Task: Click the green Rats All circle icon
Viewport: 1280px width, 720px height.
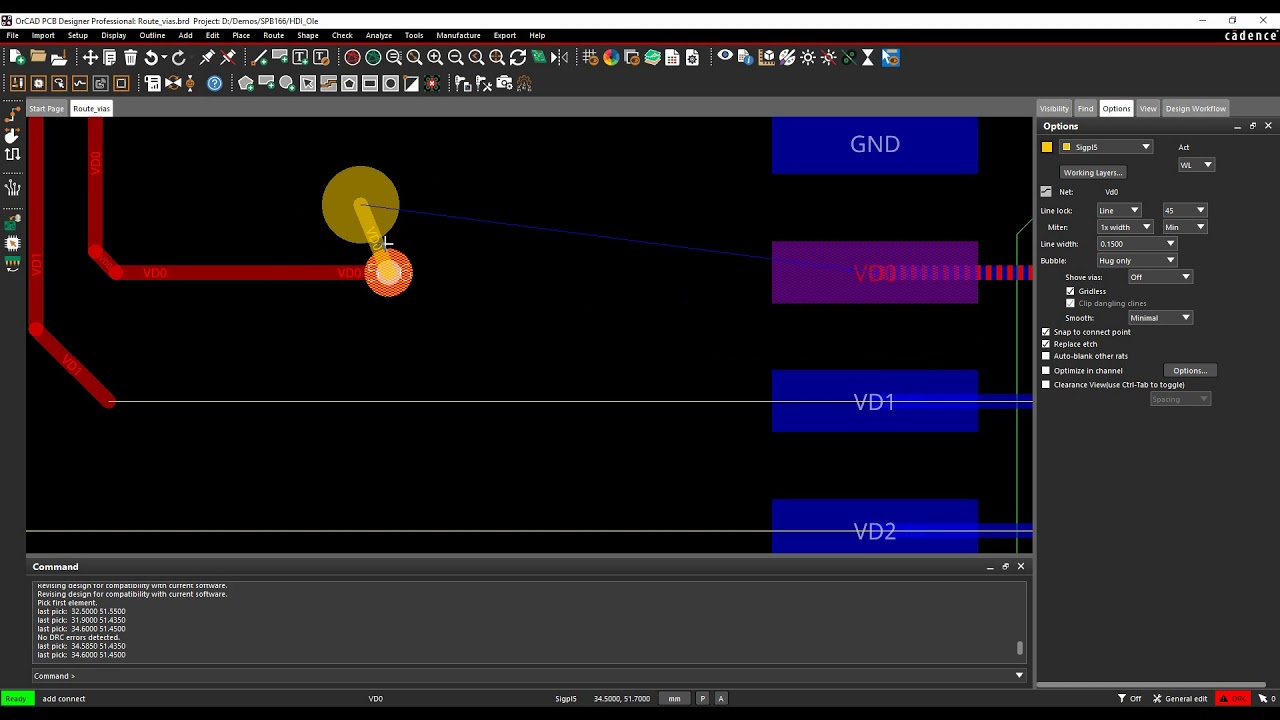Action: click(x=373, y=58)
